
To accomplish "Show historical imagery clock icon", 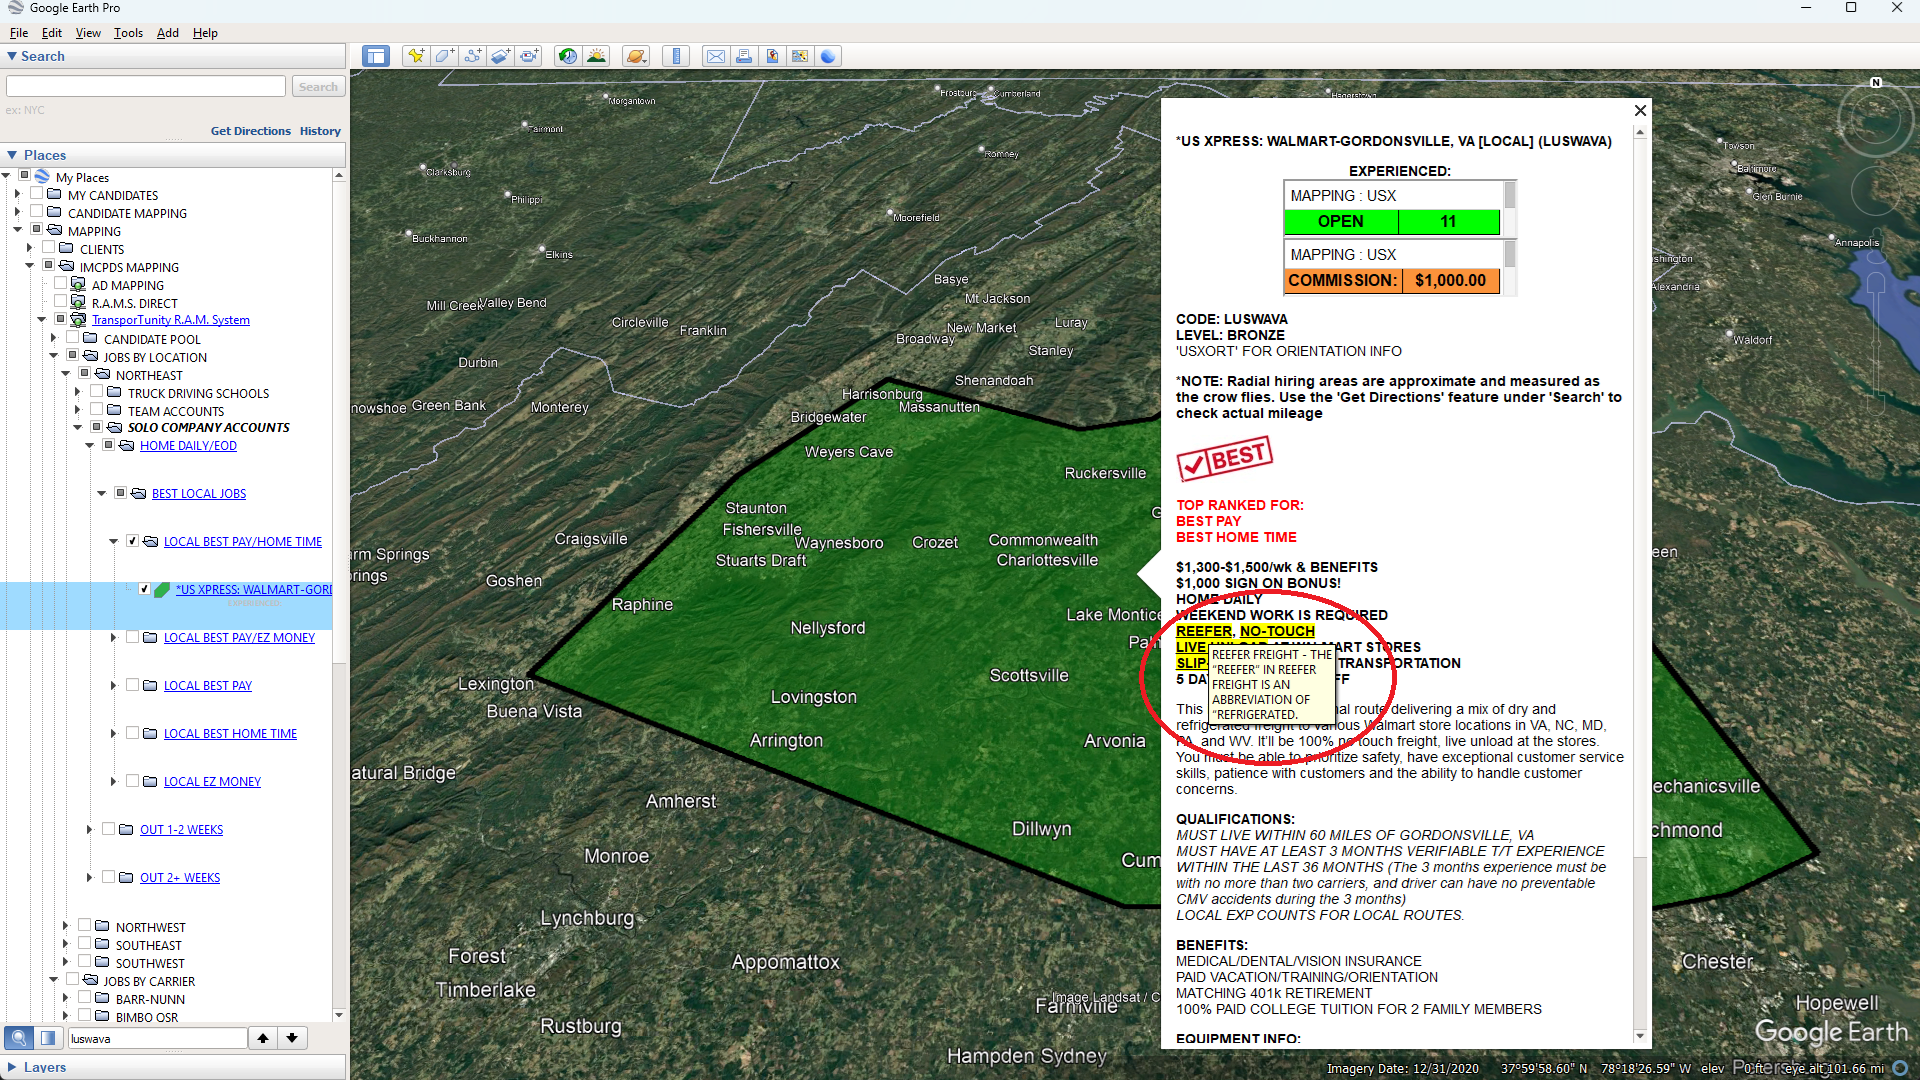I will point(568,56).
